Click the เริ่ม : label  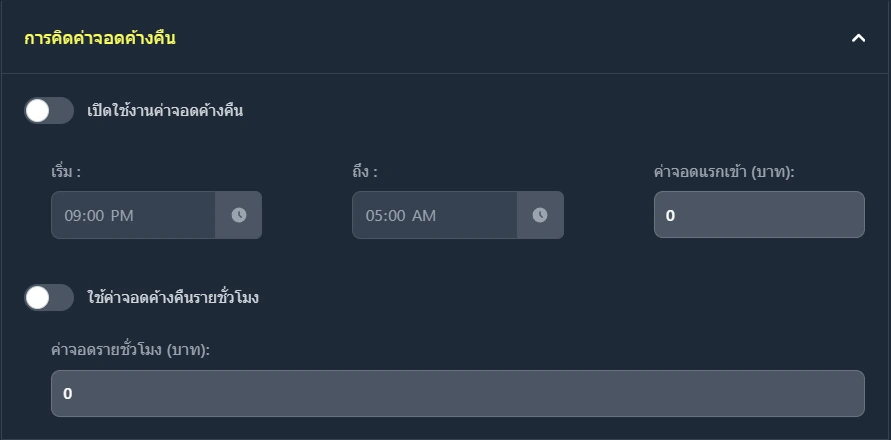pos(66,172)
